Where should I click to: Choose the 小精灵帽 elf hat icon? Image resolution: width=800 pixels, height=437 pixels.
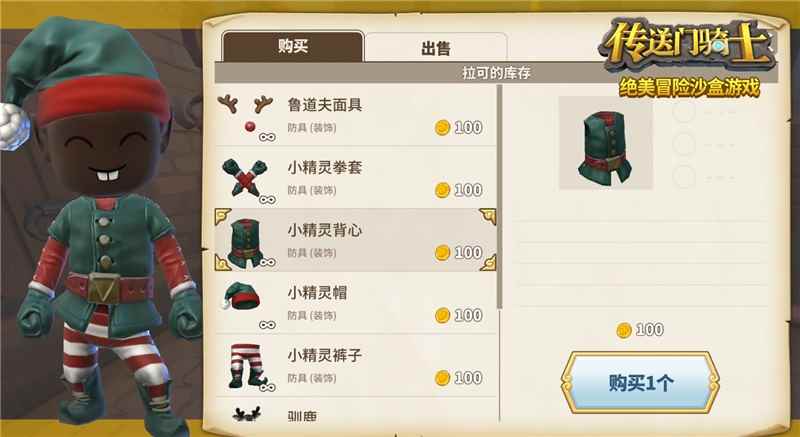coord(241,296)
